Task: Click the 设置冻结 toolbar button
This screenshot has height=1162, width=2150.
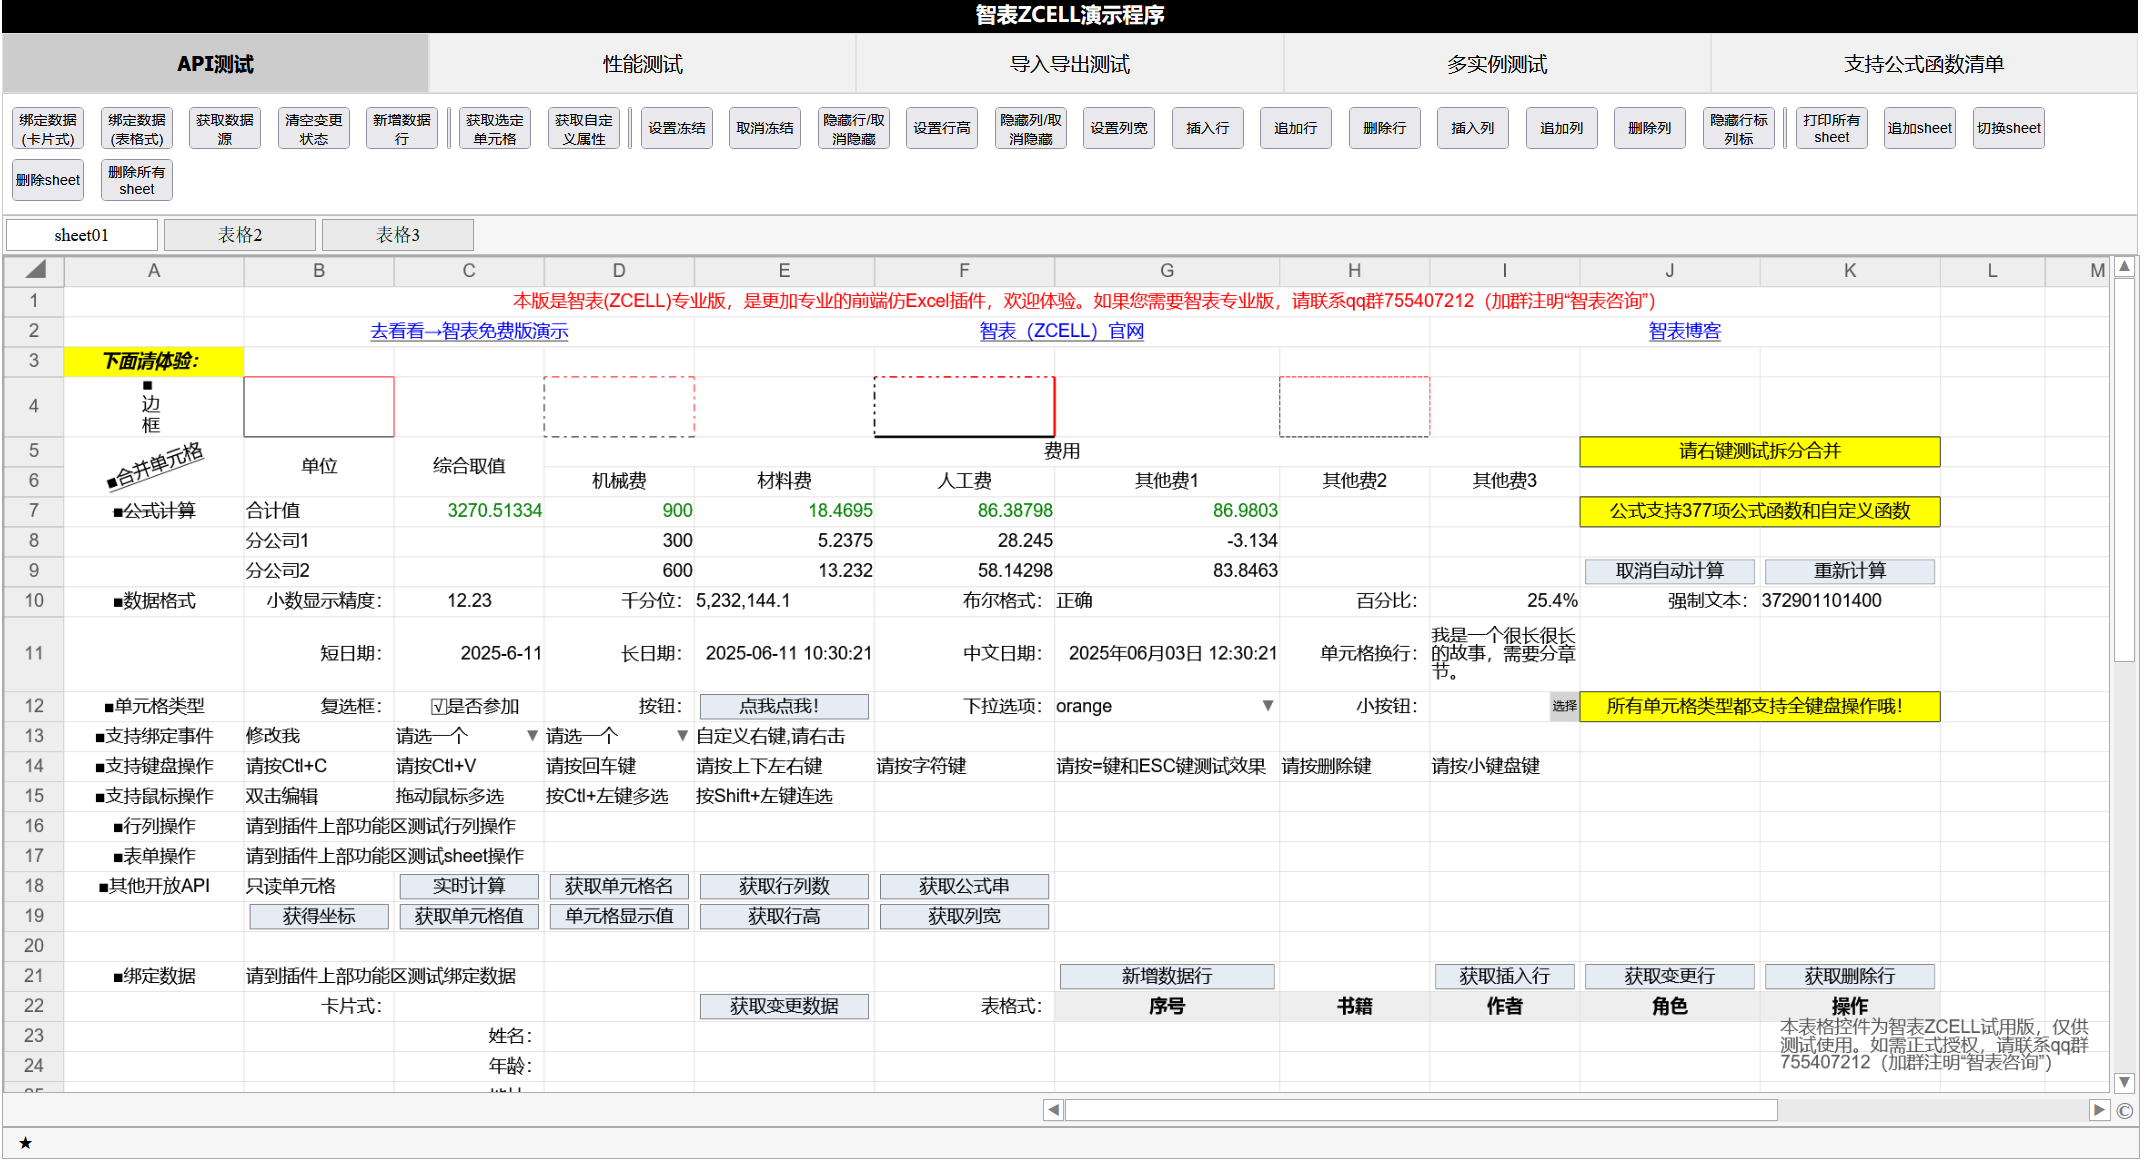Action: [x=676, y=128]
